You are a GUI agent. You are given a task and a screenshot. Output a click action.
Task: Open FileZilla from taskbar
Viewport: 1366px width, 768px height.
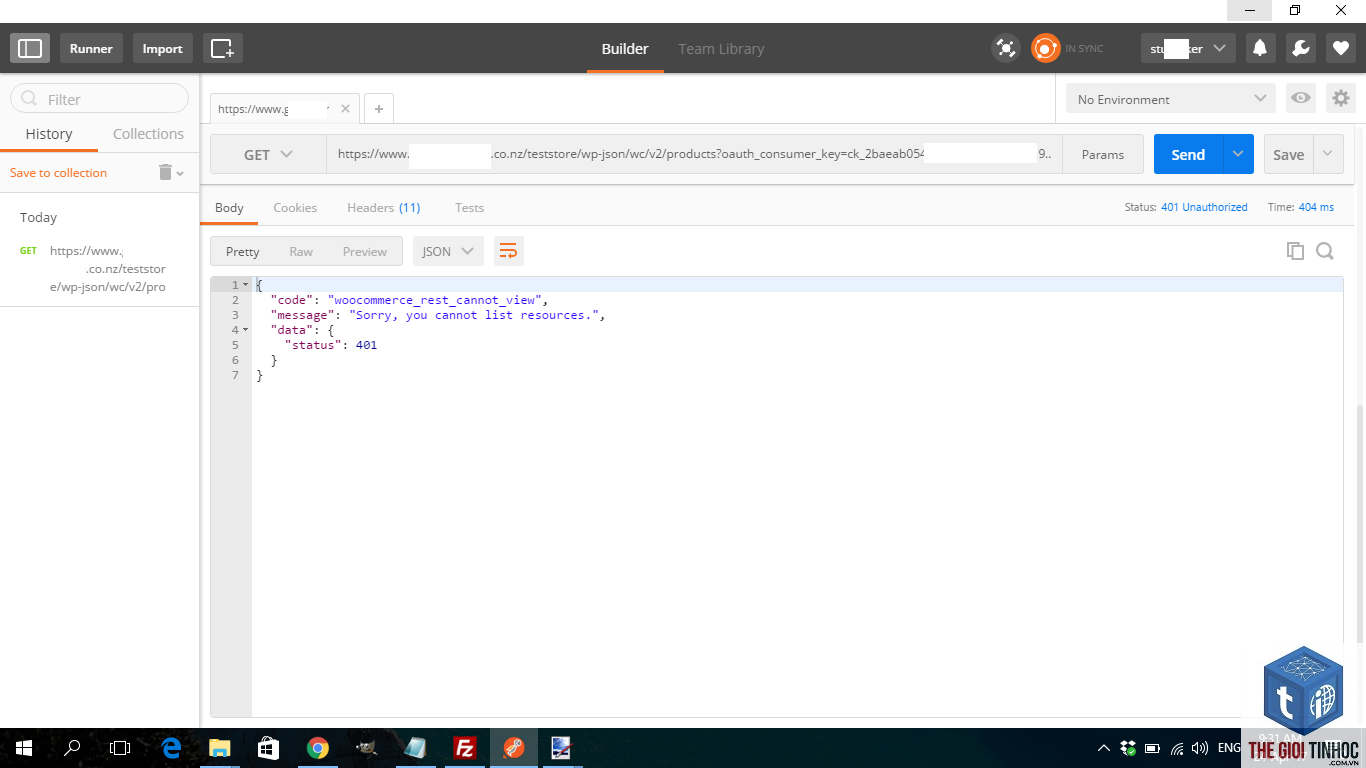pyautogui.click(x=464, y=747)
